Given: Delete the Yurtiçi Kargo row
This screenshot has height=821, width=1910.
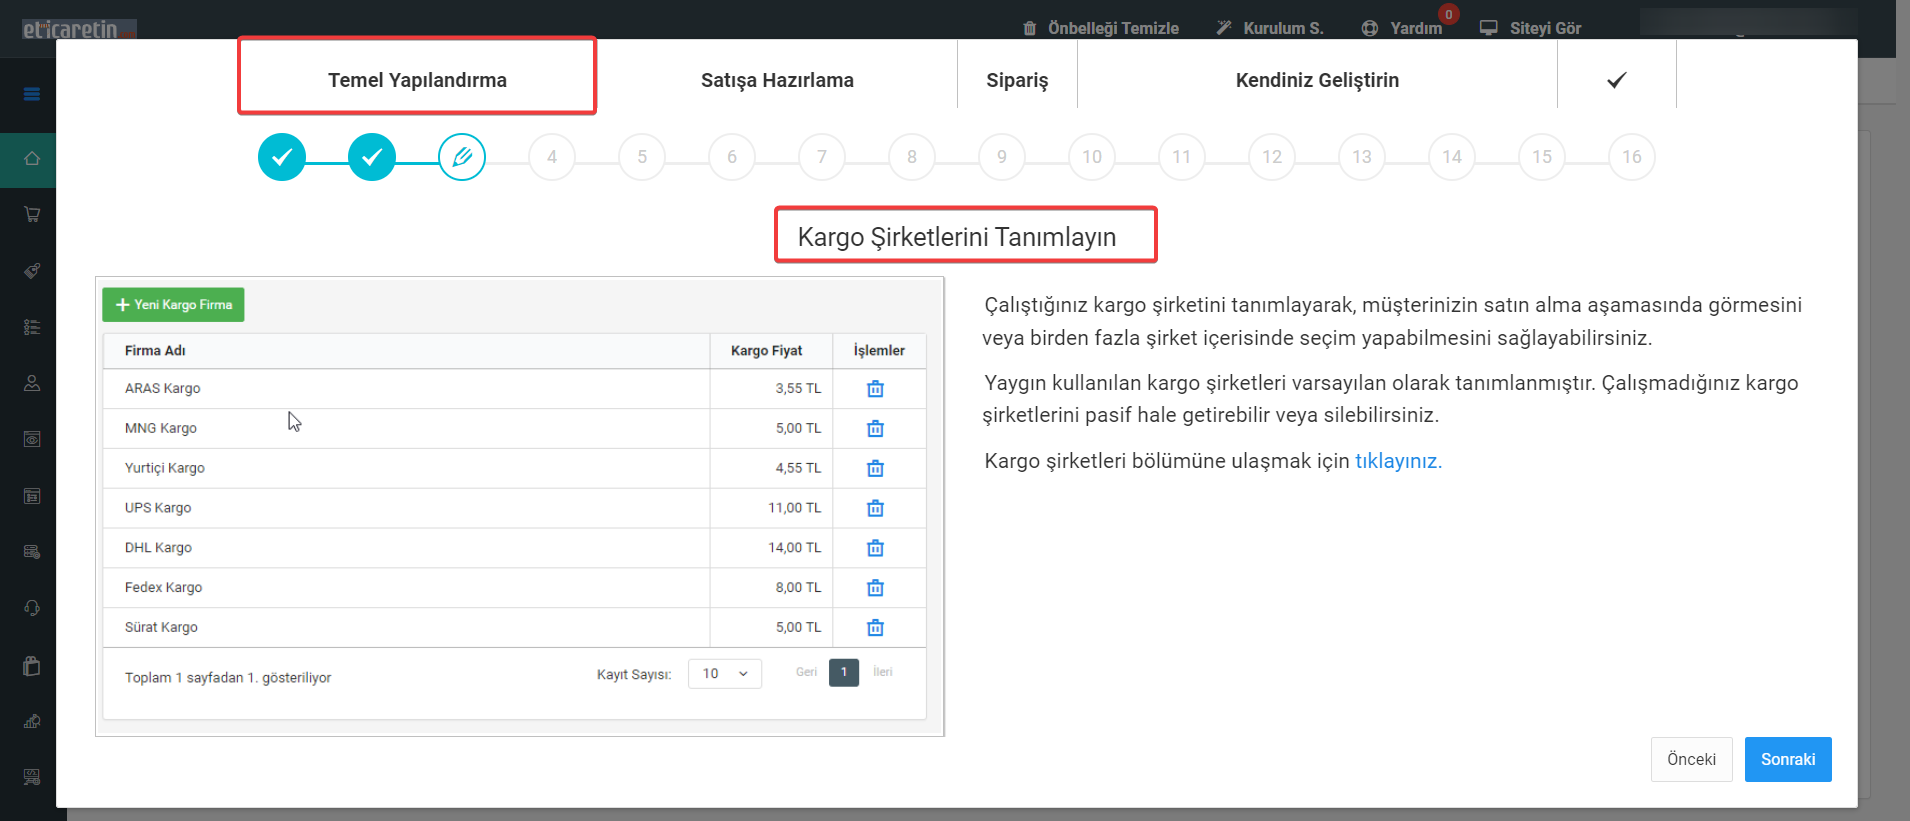Looking at the screenshot, I should [x=875, y=469].
